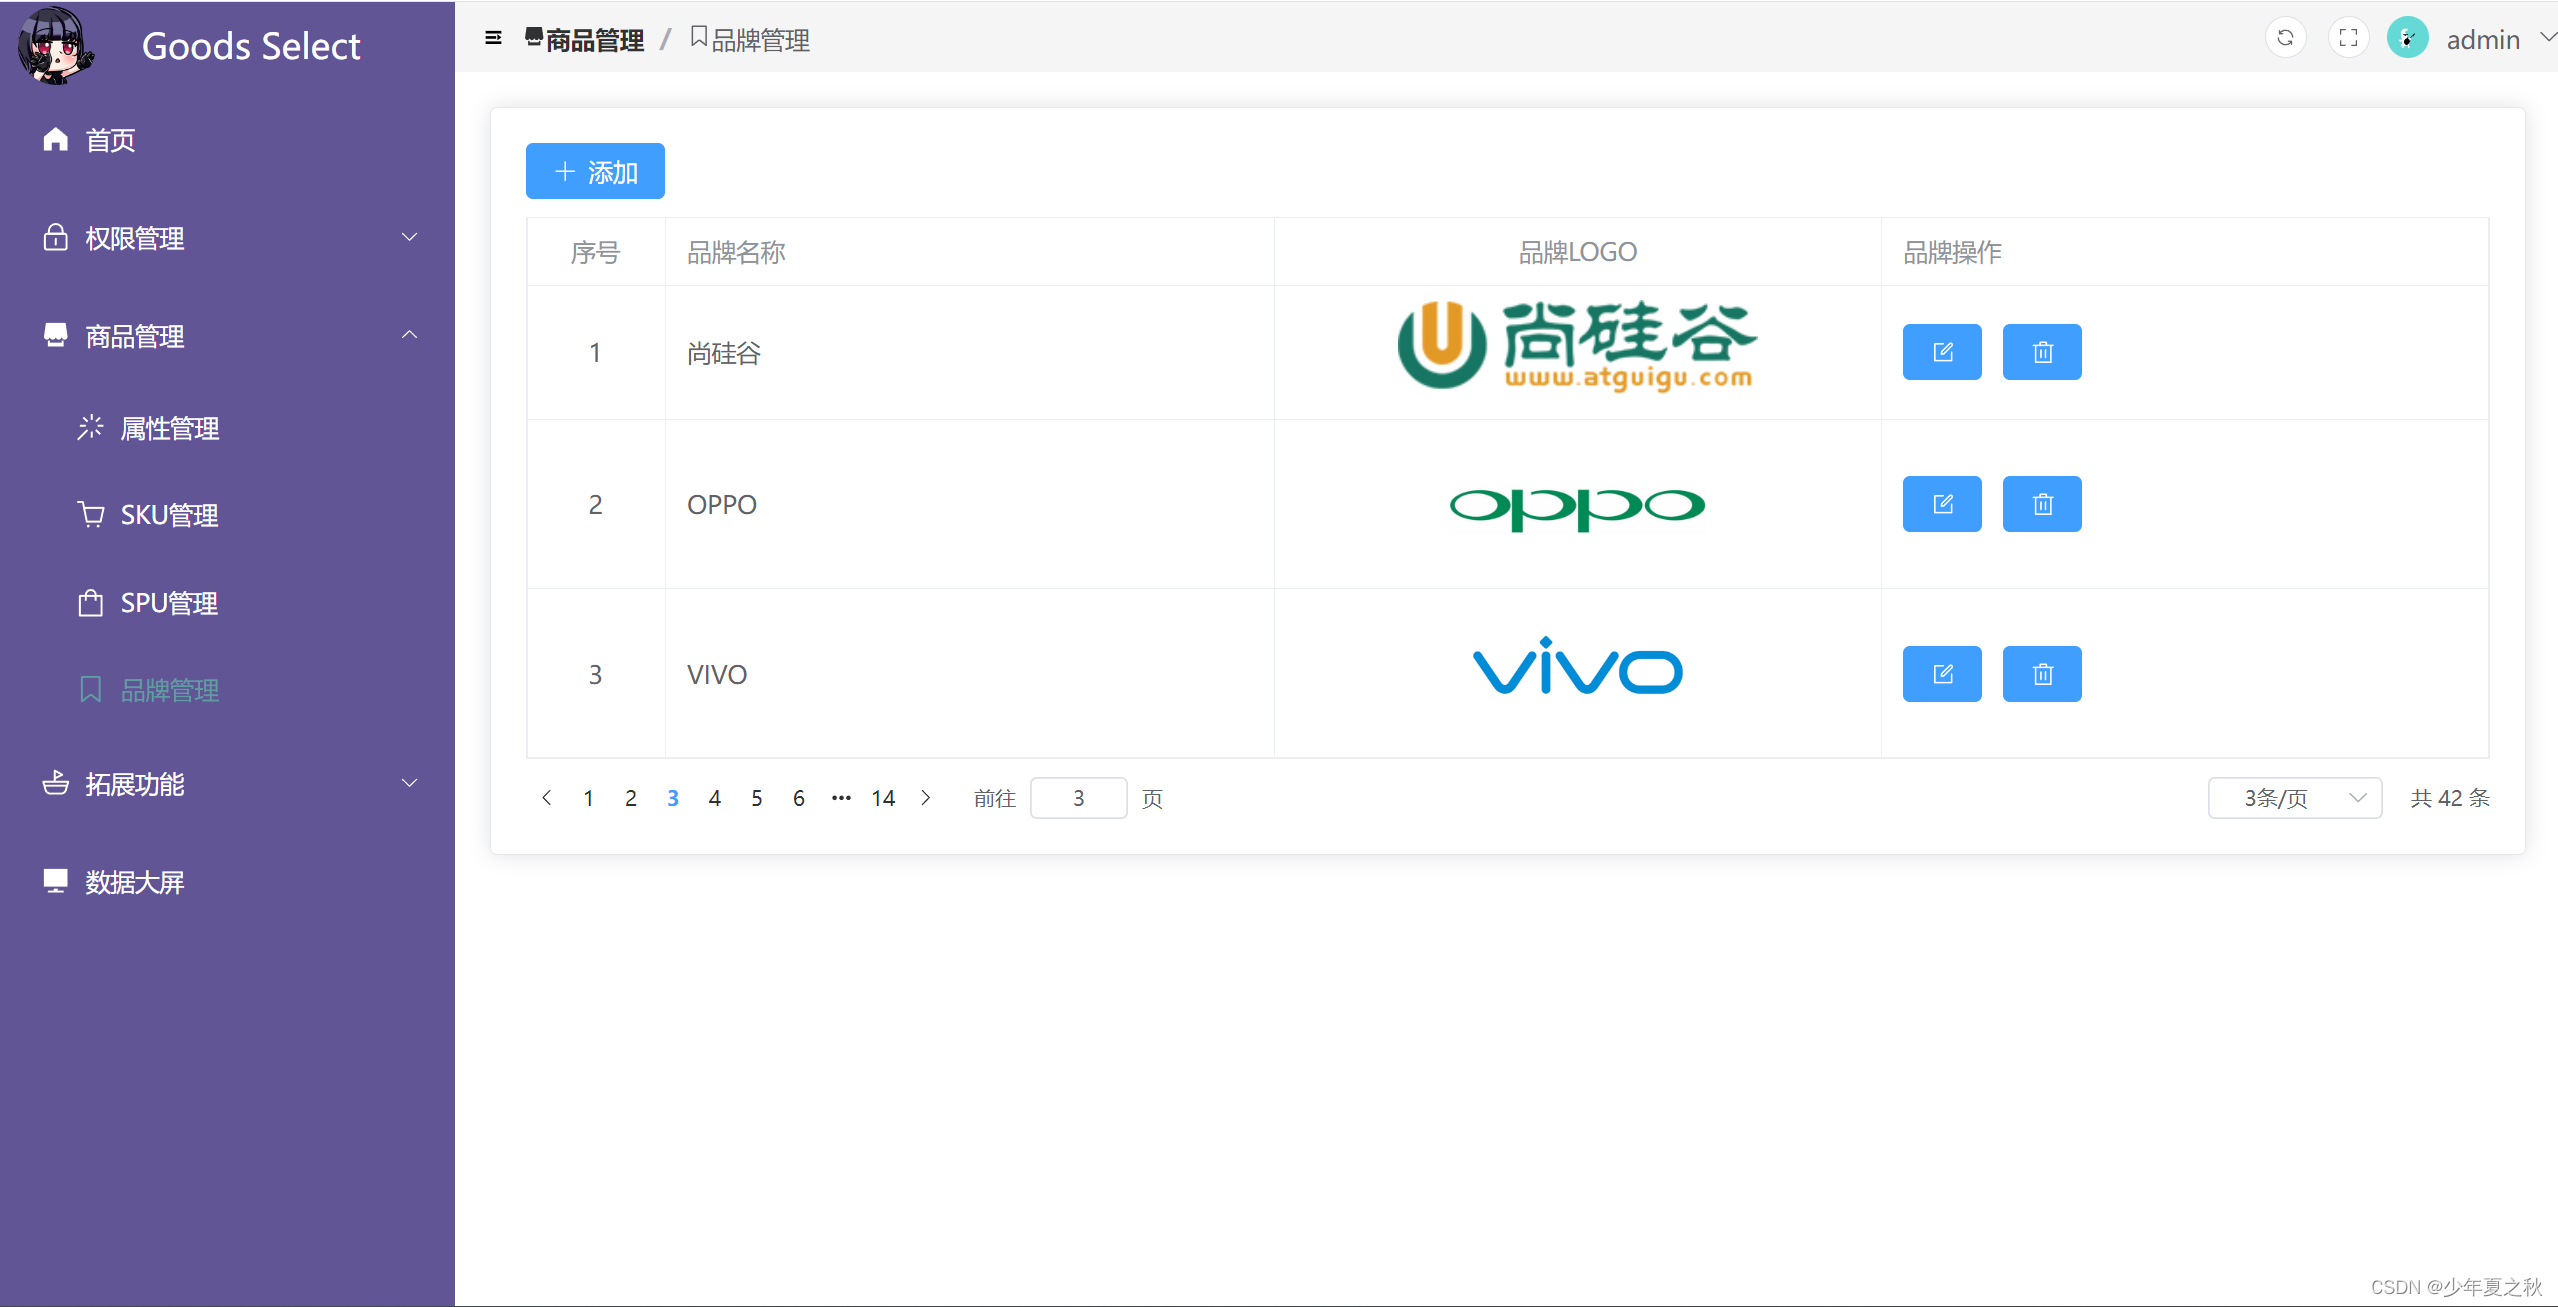Delete the OPPO brand row
2558x1307 pixels.
[2041, 504]
